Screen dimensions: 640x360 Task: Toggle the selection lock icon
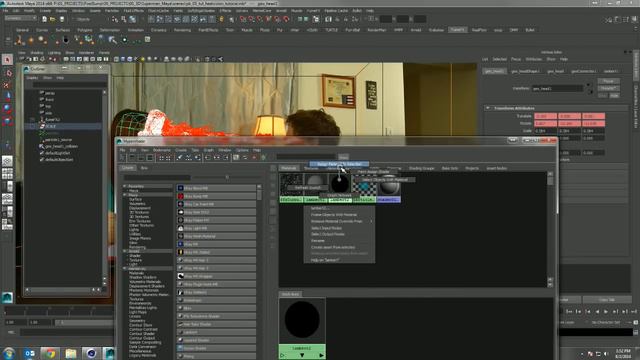222,19
